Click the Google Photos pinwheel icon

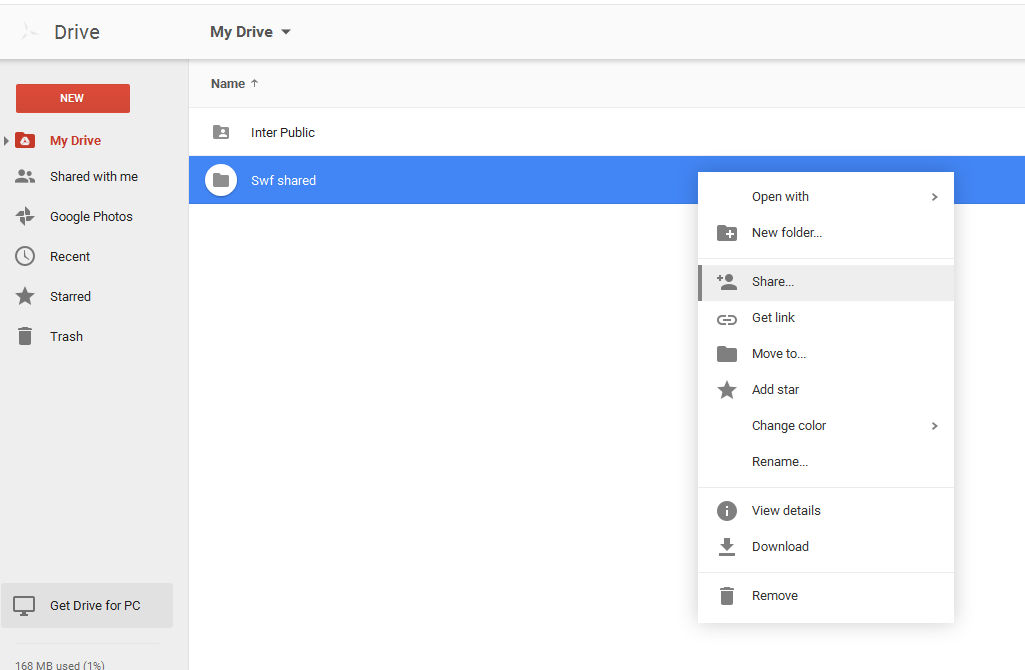coord(25,216)
